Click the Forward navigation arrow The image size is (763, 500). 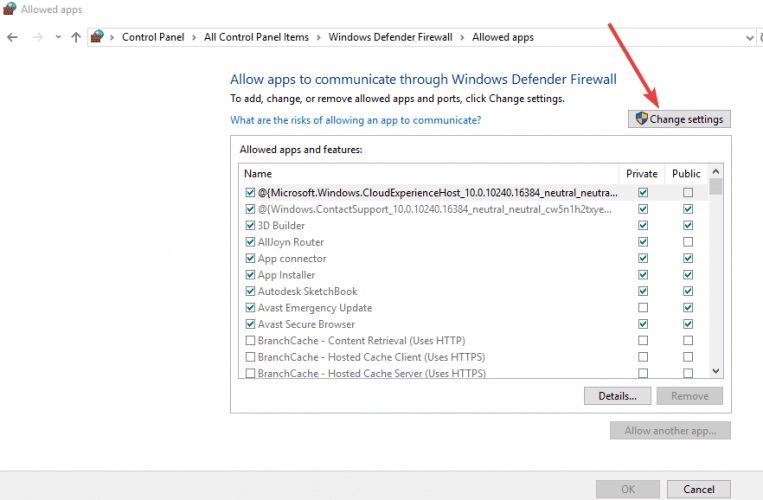[x=37, y=37]
